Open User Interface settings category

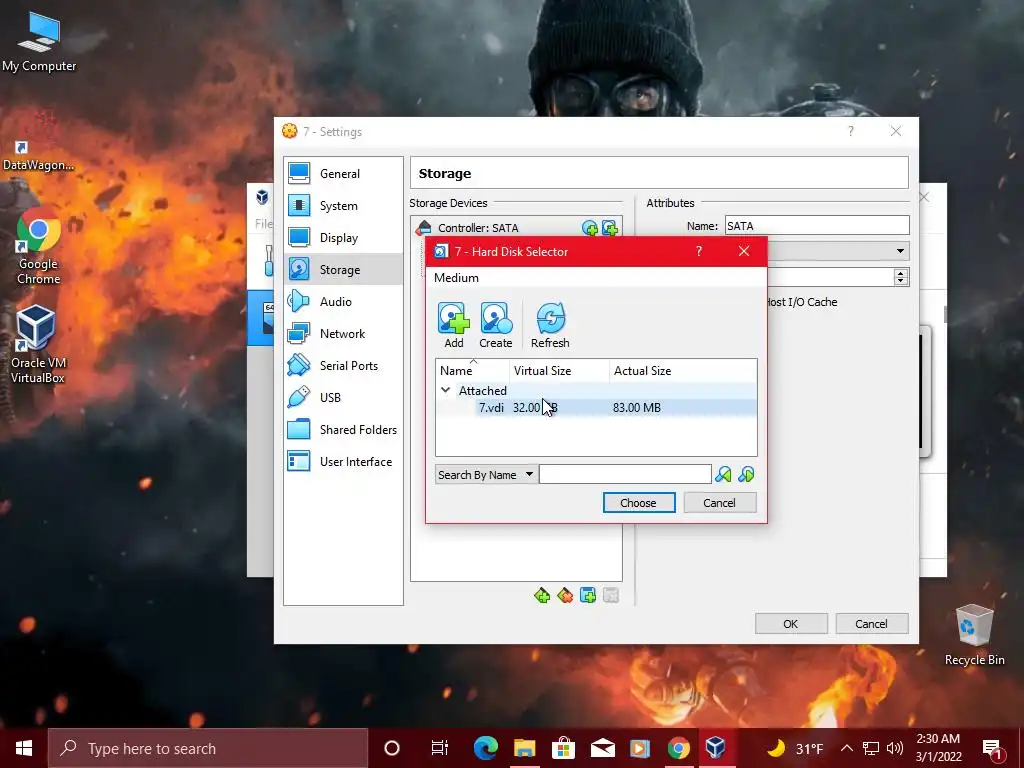pos(344,462)
